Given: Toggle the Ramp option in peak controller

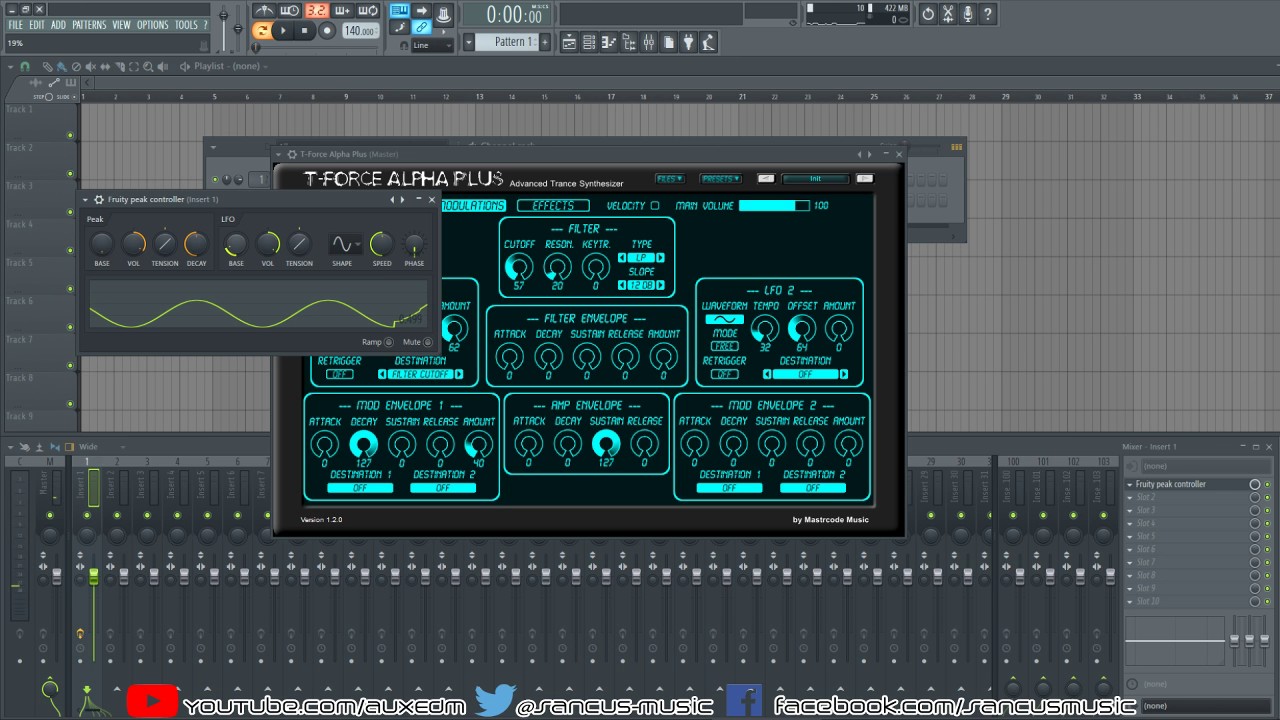Looking at the screenshot, I should (389, 342).
